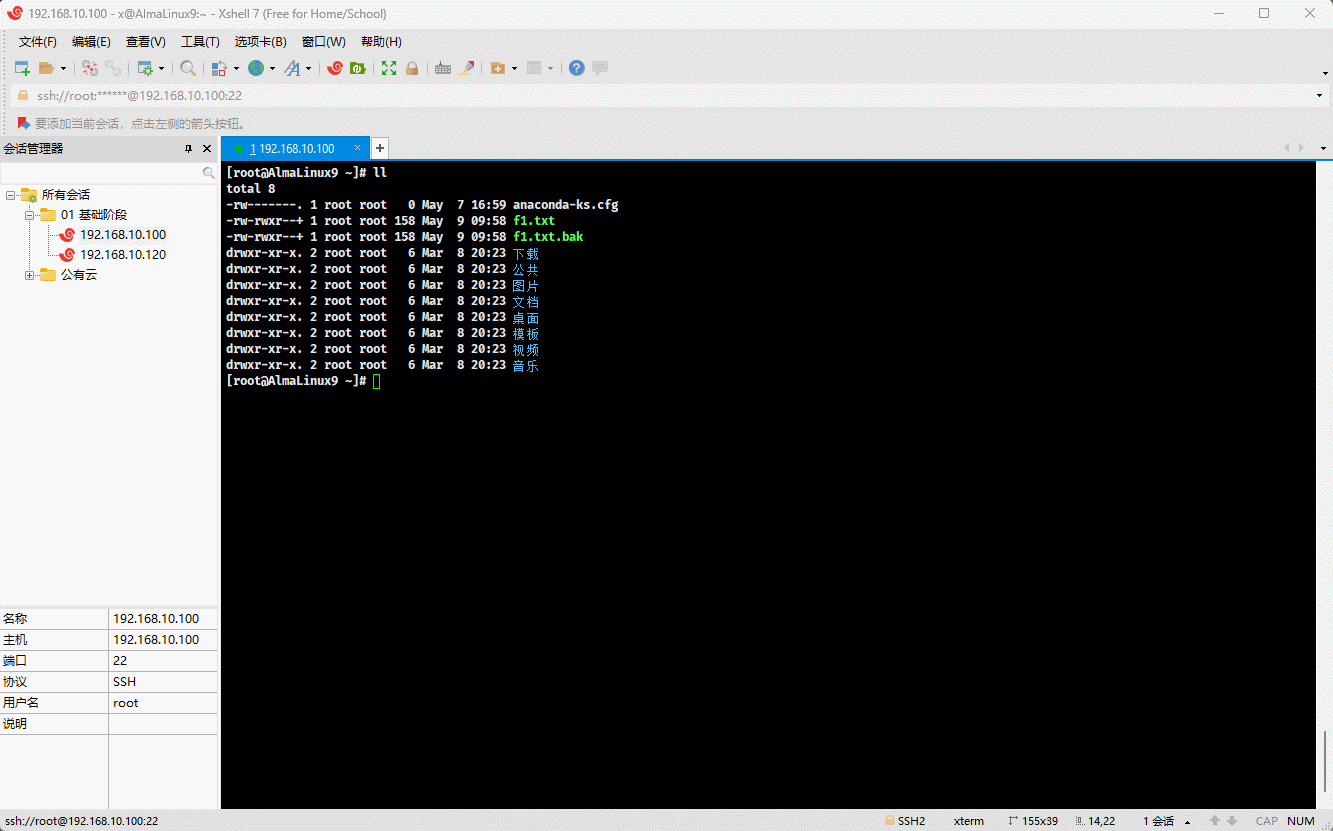Click the highlighter pen toolbar icon

coord(466,68)
